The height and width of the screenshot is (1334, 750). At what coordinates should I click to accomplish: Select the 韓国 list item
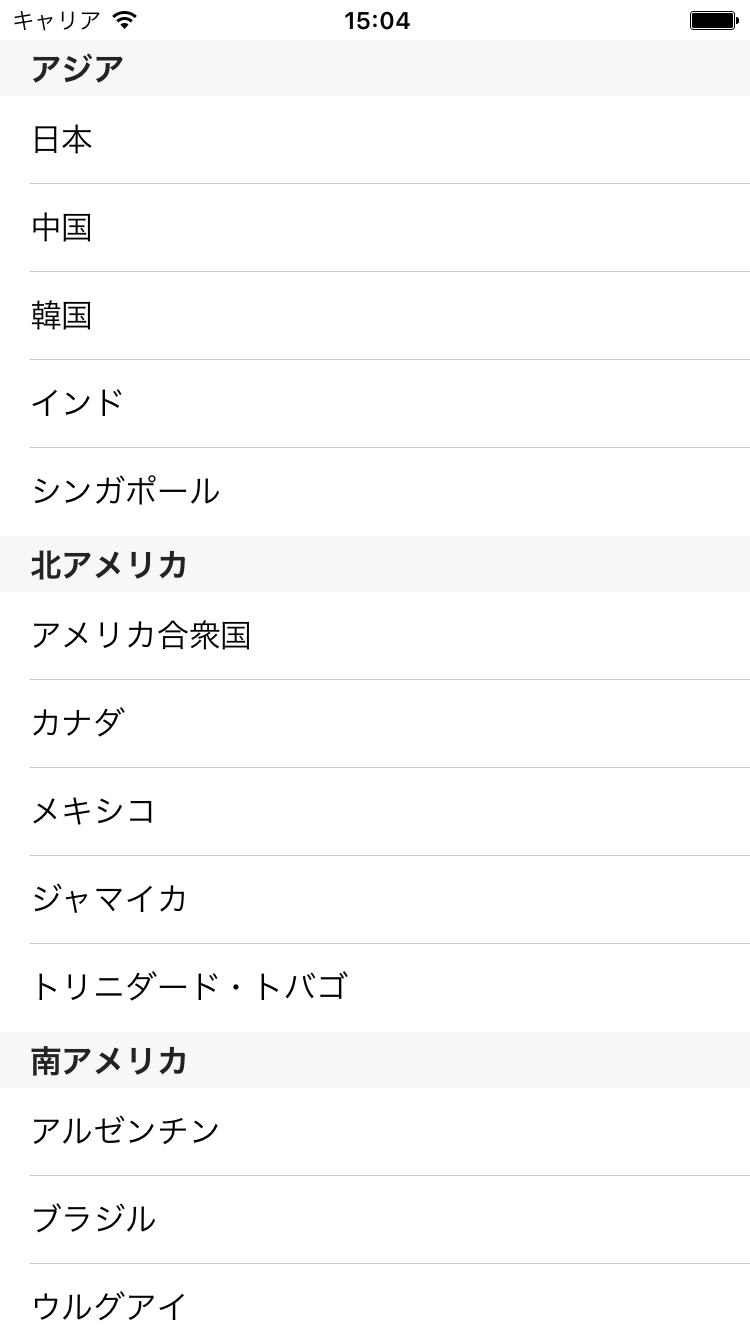62,316
